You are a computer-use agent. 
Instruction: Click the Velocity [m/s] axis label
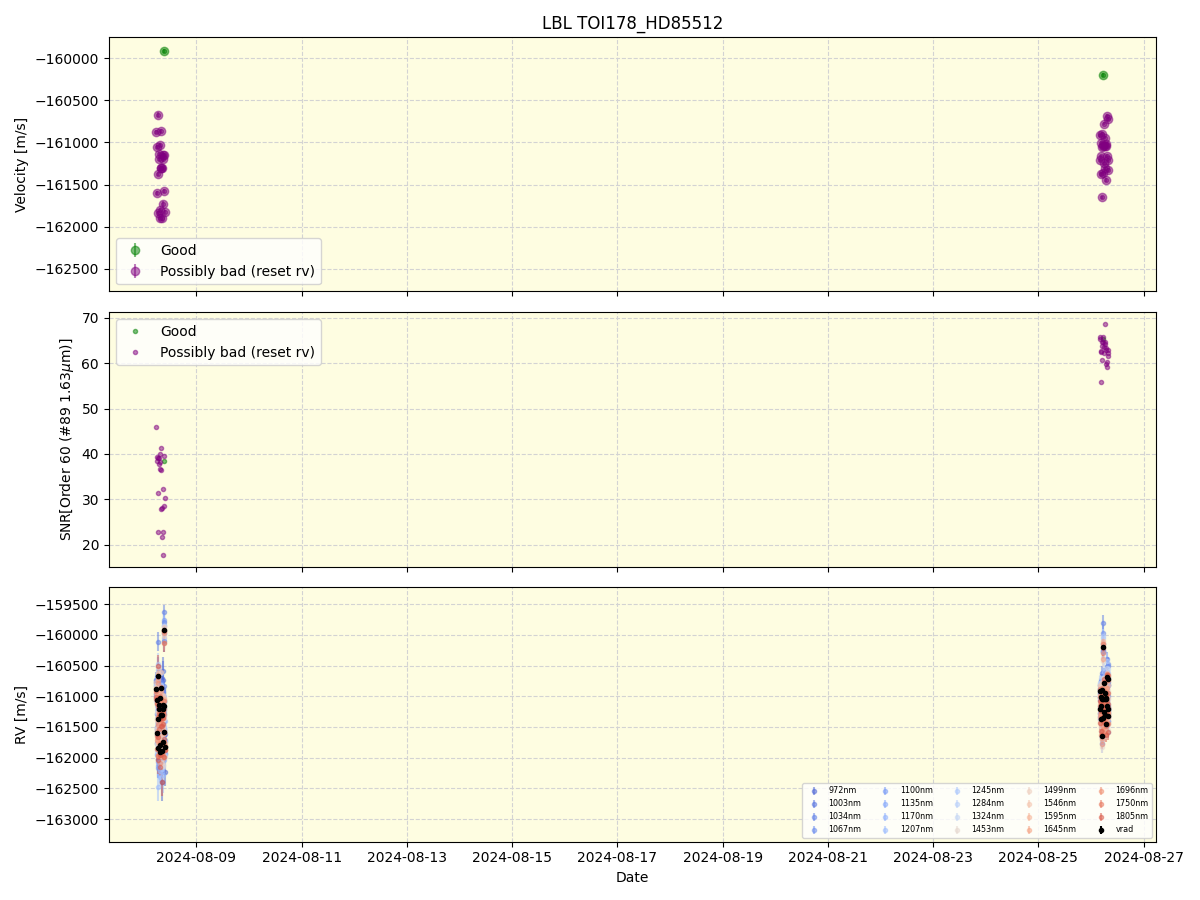pos(21,165)
